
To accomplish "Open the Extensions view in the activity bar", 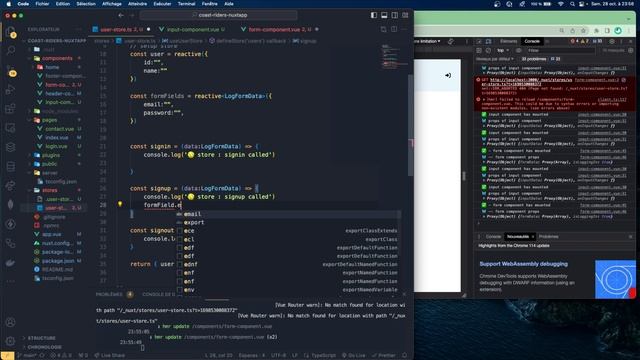I will tap(11, 109).
